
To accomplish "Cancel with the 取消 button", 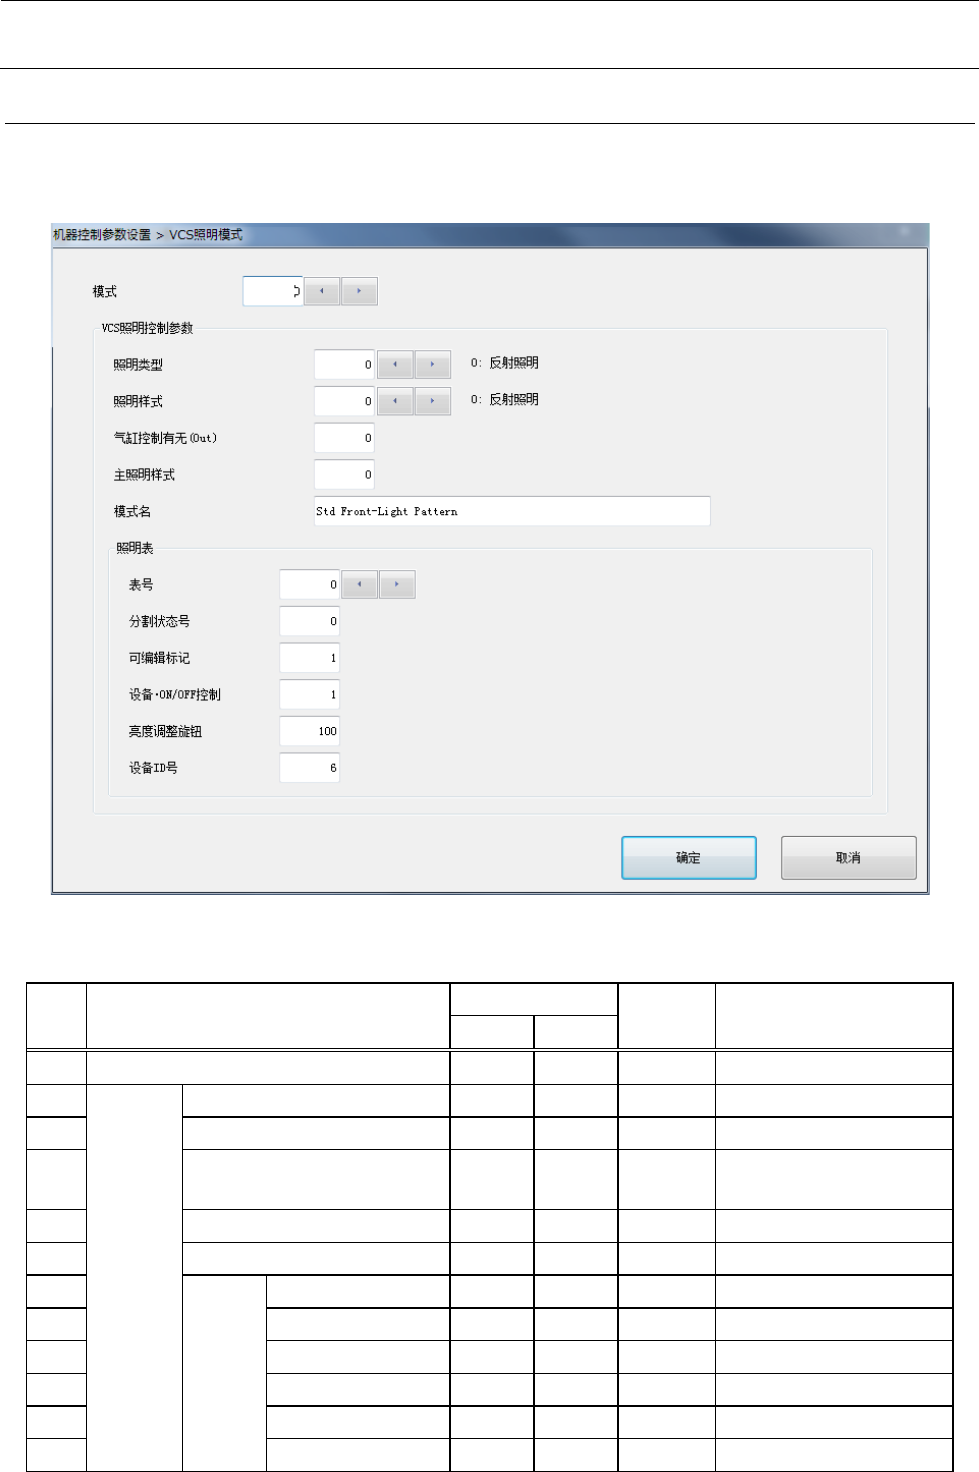I will 848,858.
